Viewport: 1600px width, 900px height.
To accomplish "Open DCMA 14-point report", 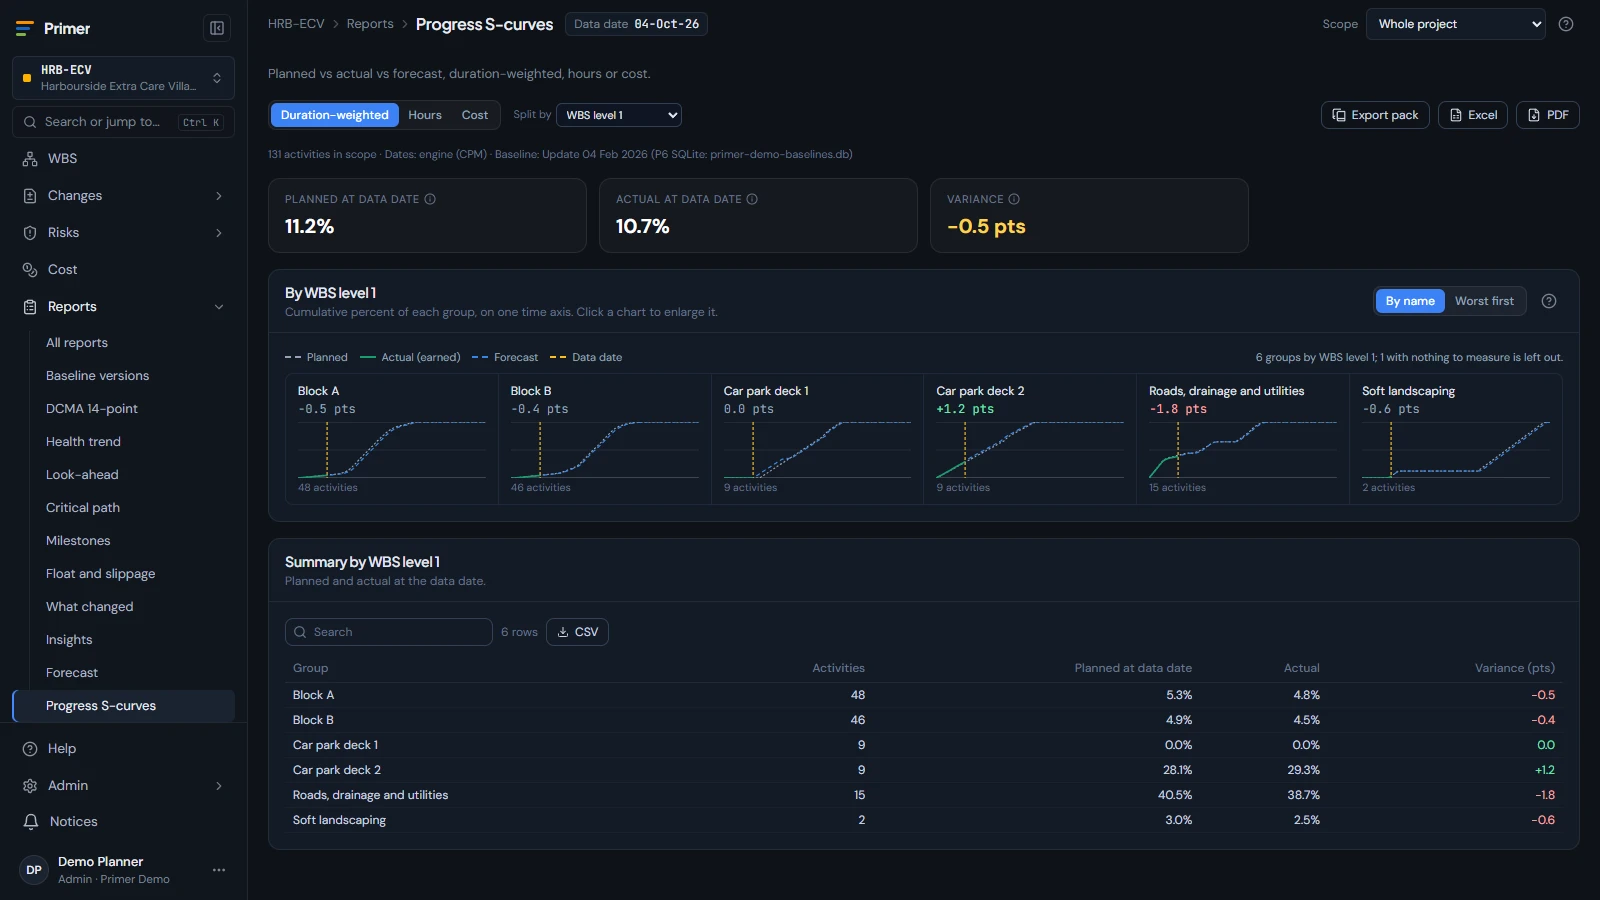I will (x=134, y=409).
